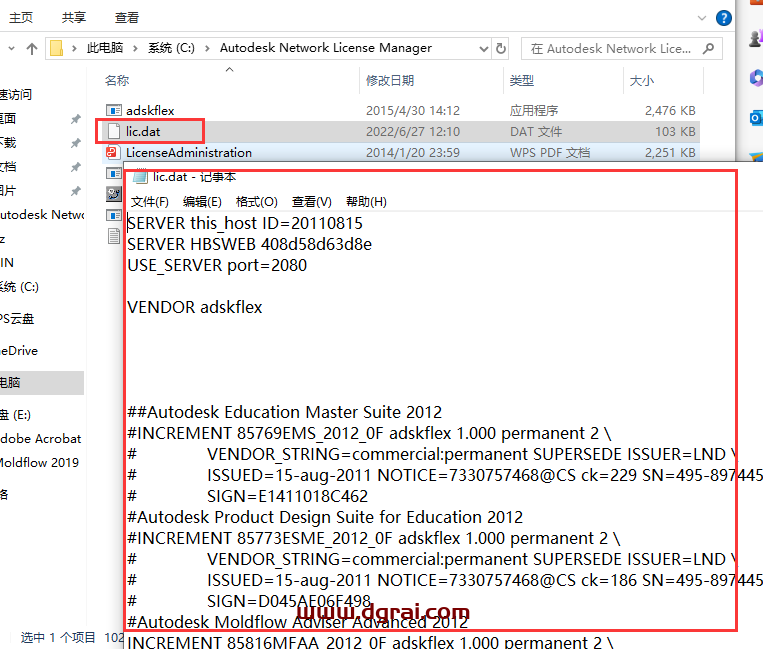Click the Outlook icon at right edge
The height and width of the screenshot is (649, 763).
(x=756, y=117)
